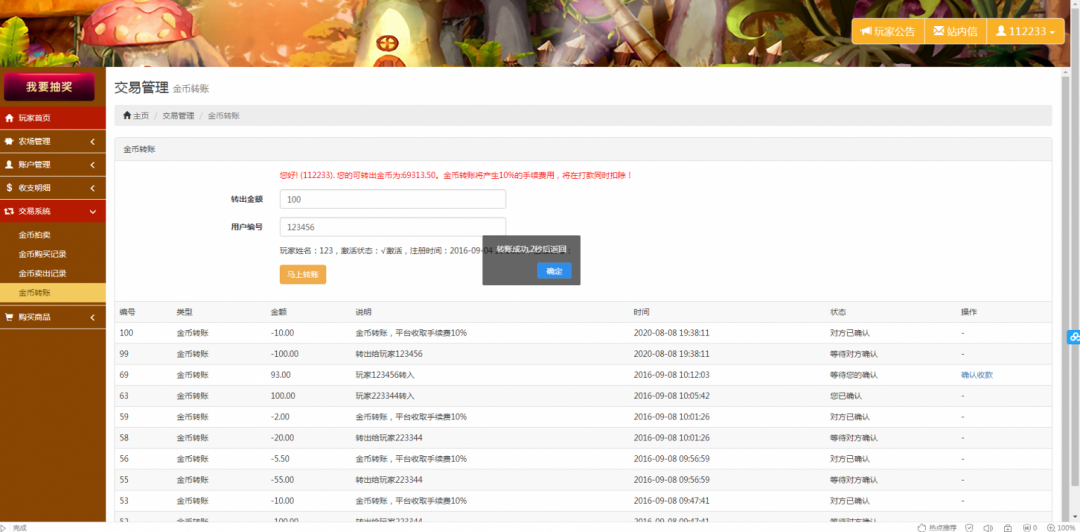Click the envelope icon on 站内信
Image resolution: width=1080 pixels, height=532 pixels.
938,31
